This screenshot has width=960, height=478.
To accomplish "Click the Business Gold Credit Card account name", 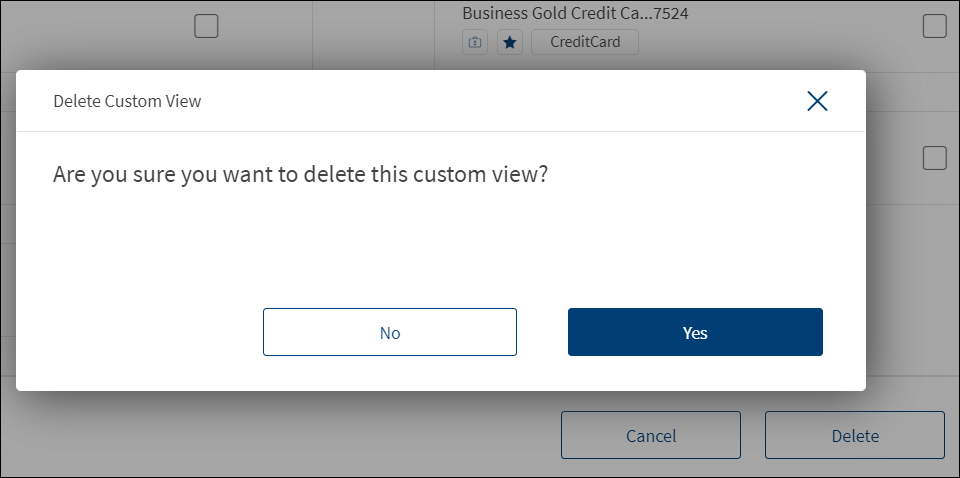I will pos(575,14).
